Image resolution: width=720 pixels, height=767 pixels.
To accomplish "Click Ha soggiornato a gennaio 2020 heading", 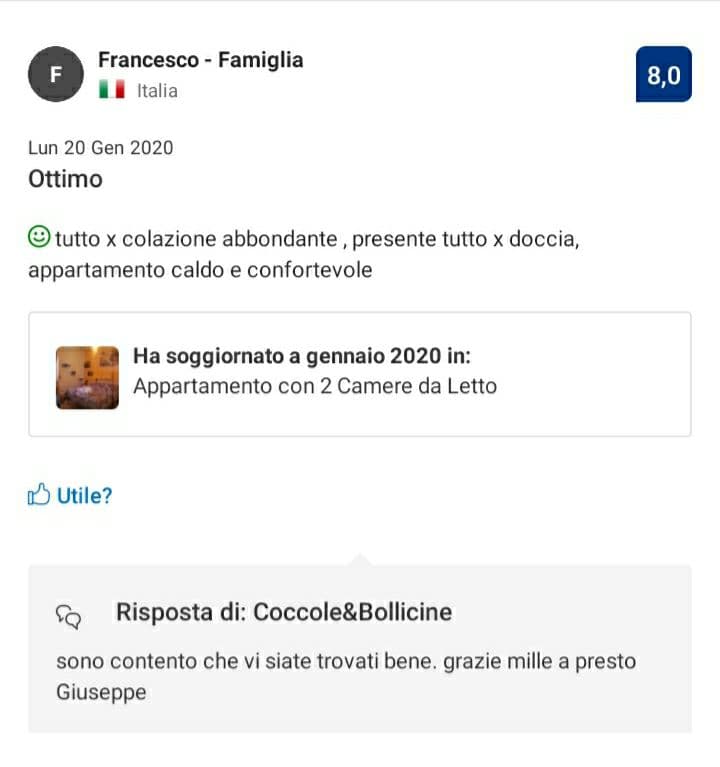I will click(302, 356).
